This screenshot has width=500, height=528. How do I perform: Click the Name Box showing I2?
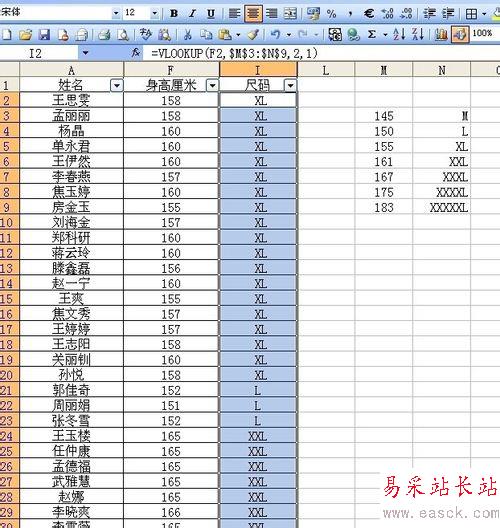35,53
